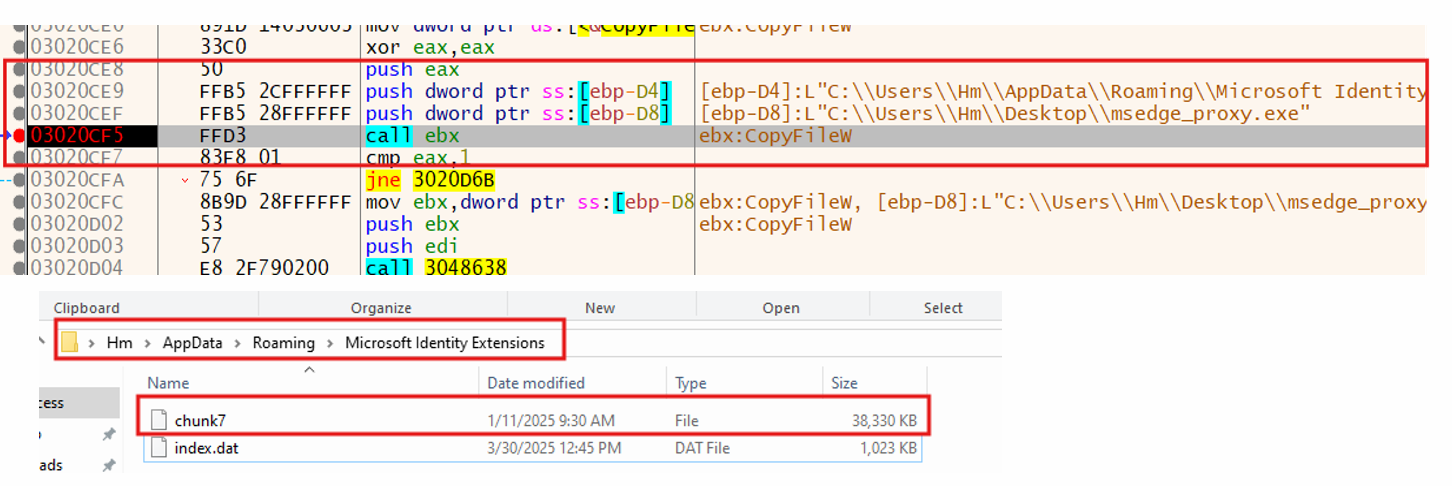Click the jne 3020D6B jump instruction
This screenshot has height=486, width=1452.
(430, 180)
